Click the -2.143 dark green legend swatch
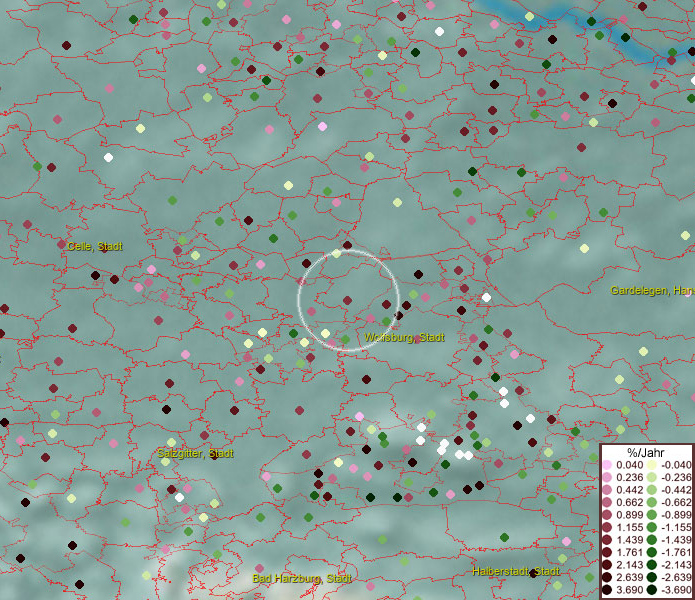 tap(652, 565)
